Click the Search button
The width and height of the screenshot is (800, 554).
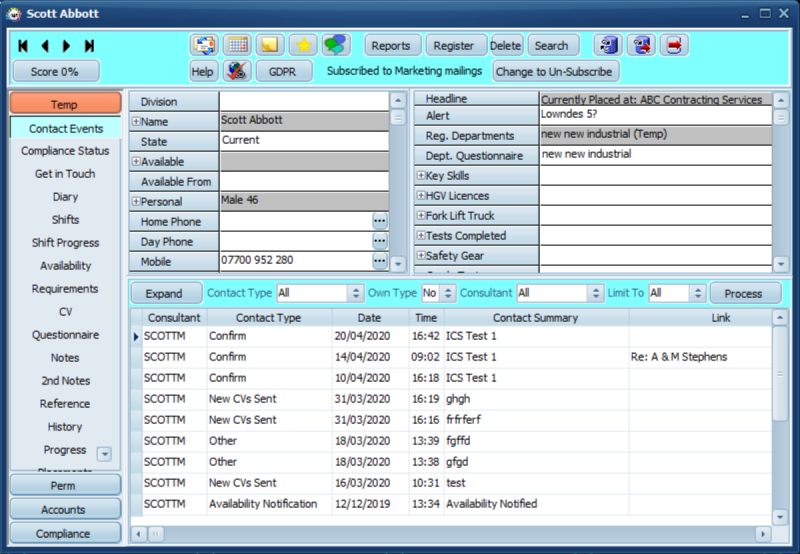pos(554,45)
